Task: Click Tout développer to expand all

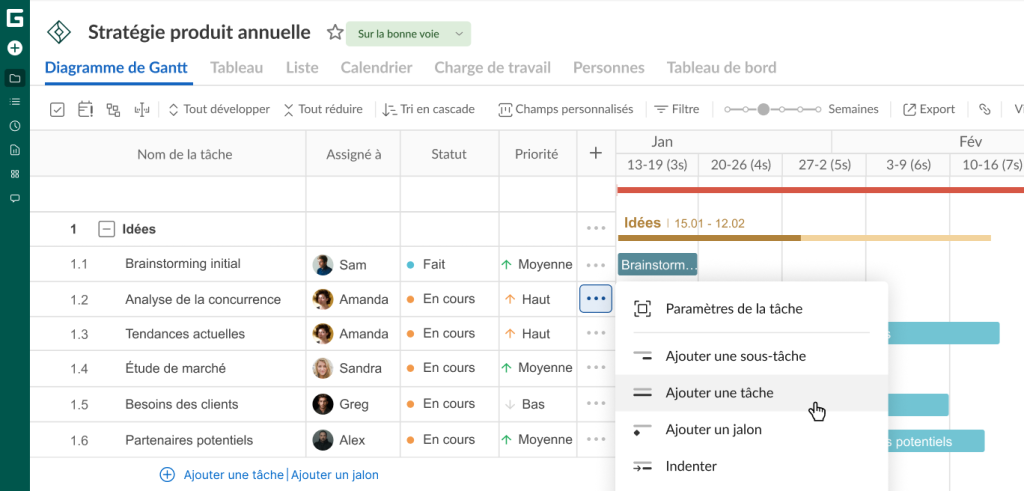Action: (219, 110)
